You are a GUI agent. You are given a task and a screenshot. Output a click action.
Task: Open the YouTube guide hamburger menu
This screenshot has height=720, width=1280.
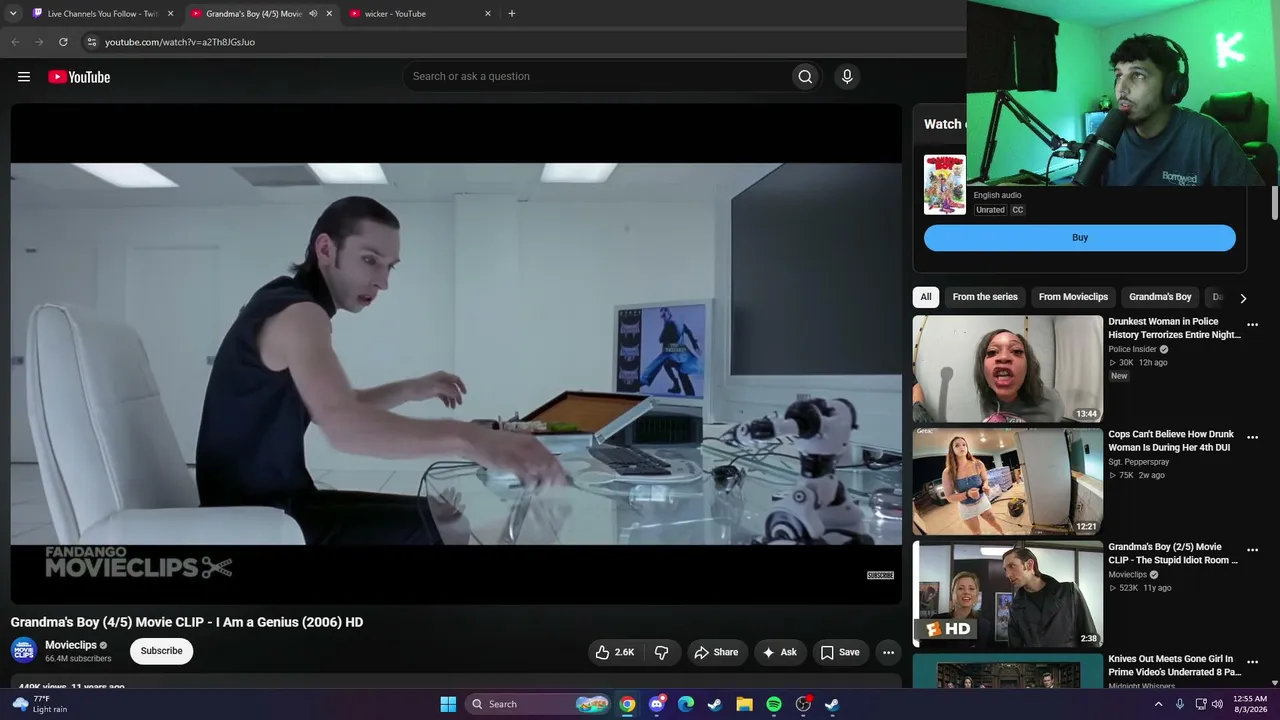(x=24, y=77)
